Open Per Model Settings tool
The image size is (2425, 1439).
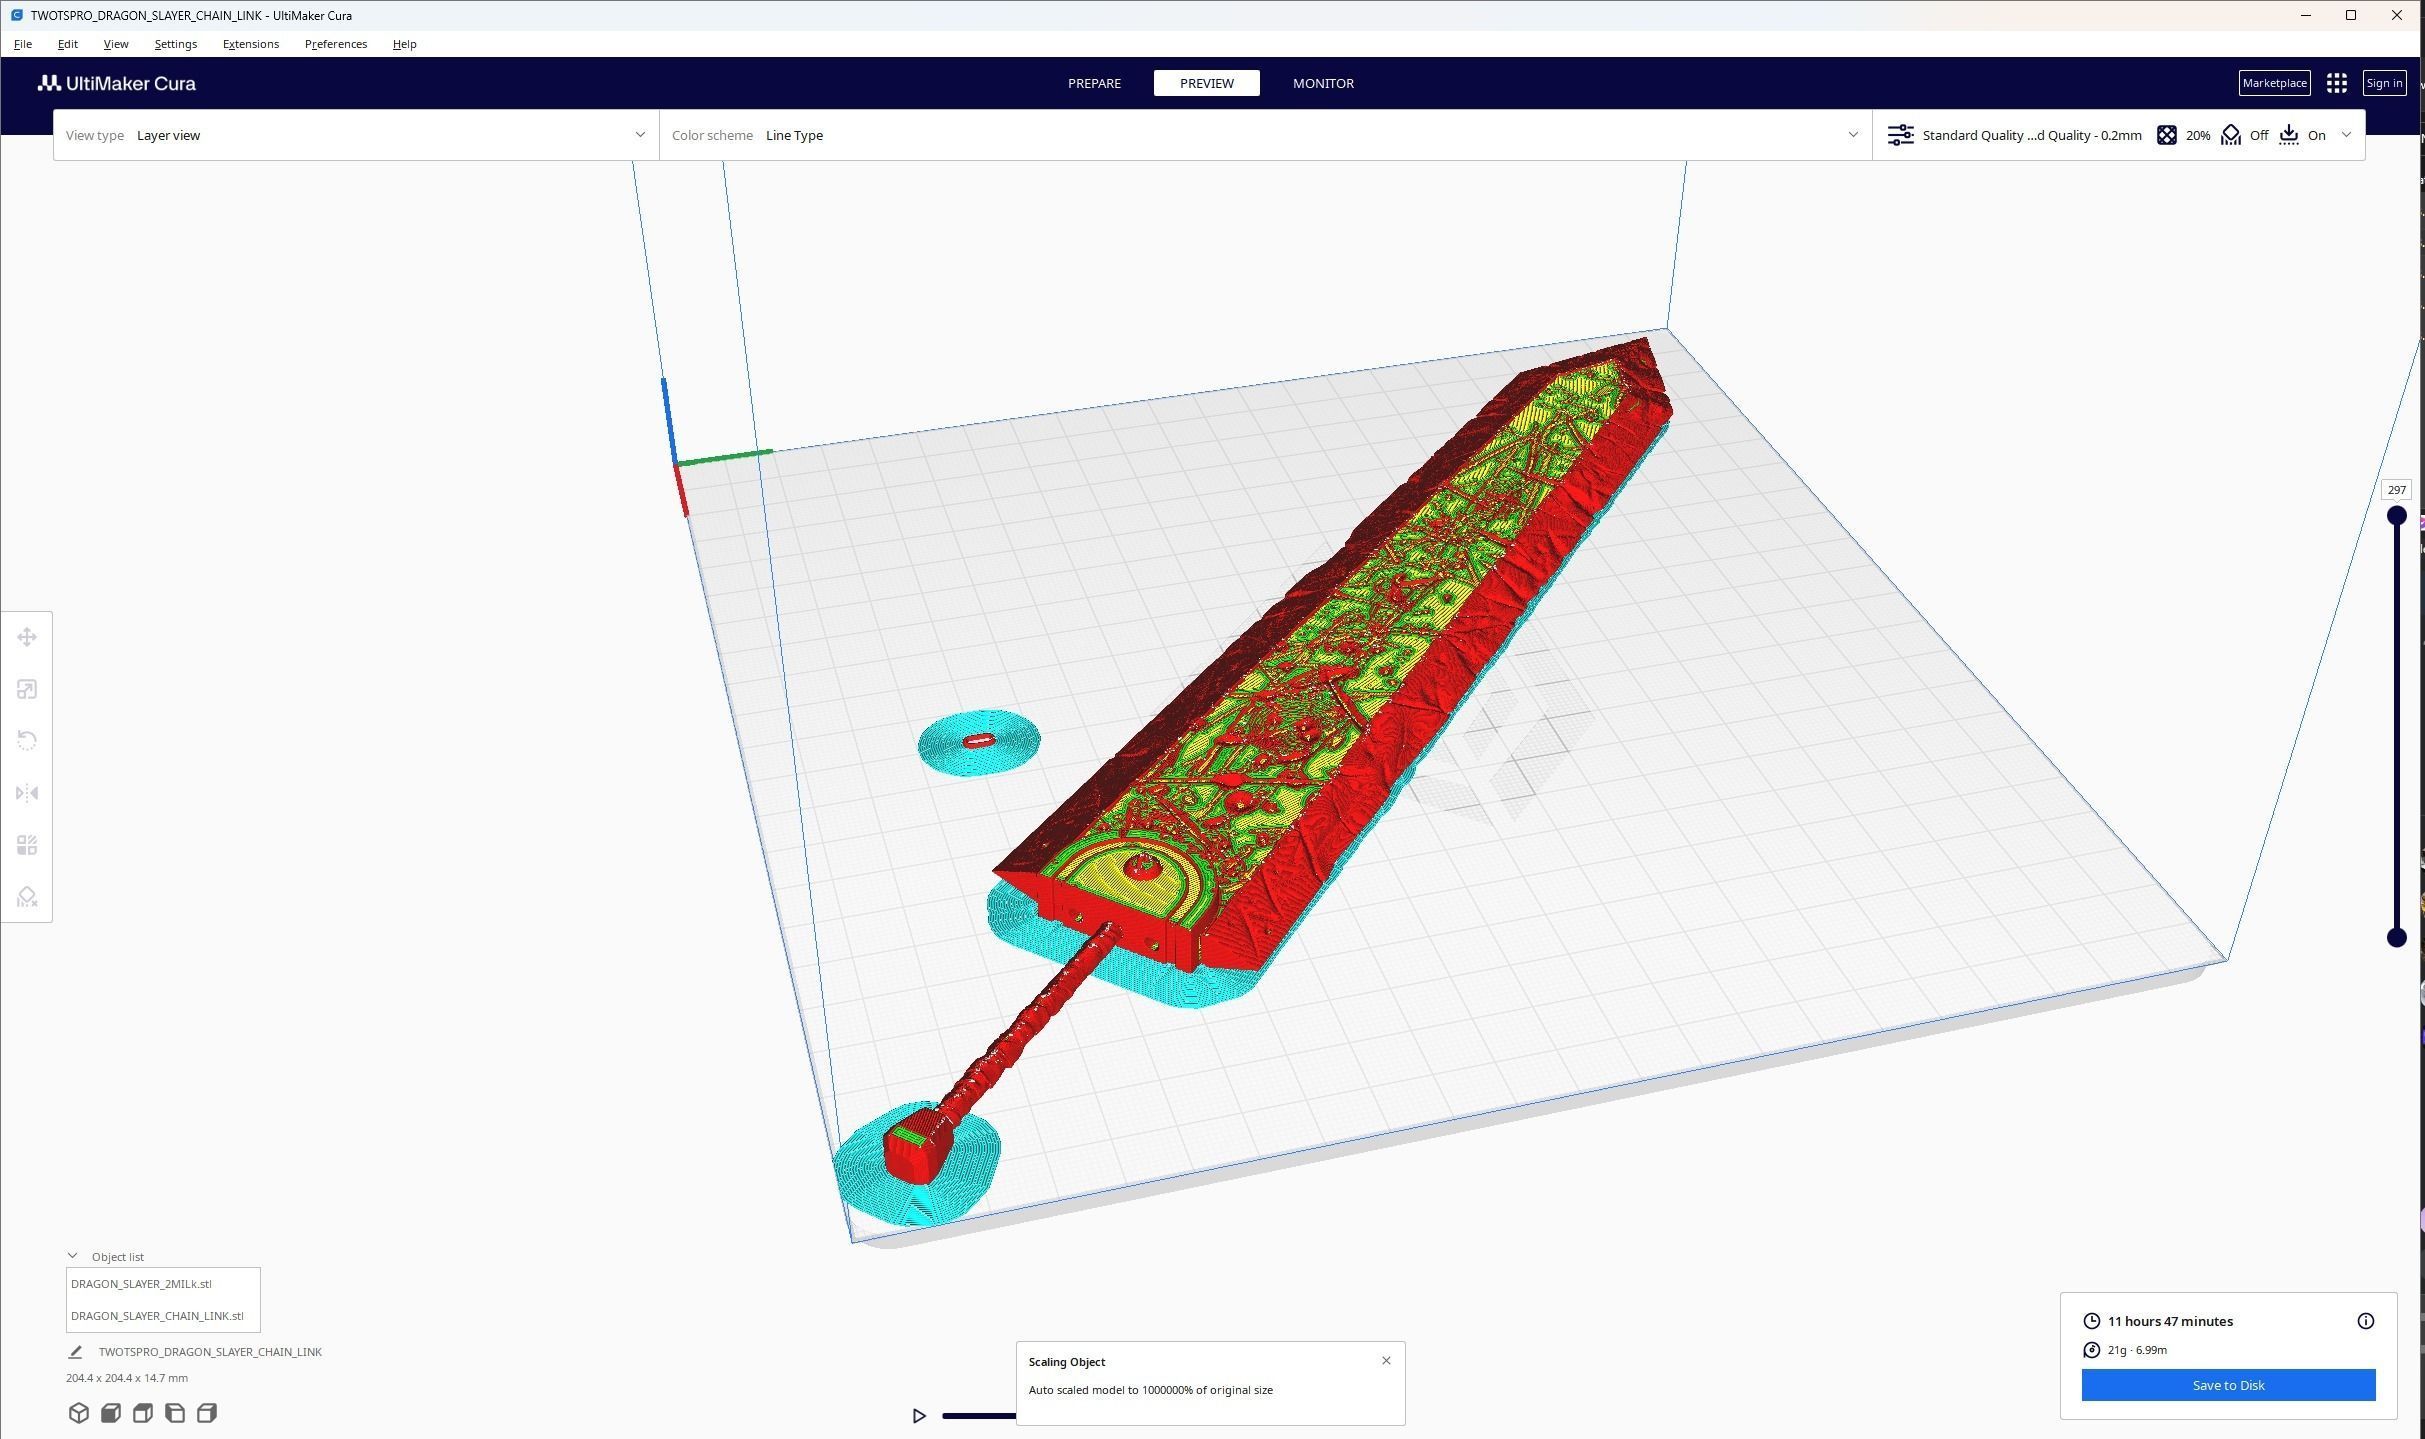[27, 845]
